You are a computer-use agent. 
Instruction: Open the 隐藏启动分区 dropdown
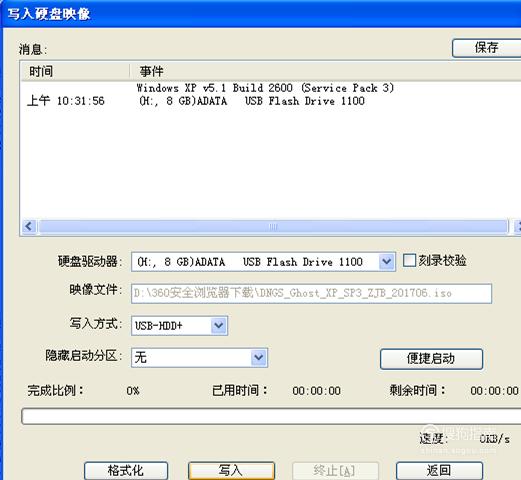pos(259,358)
